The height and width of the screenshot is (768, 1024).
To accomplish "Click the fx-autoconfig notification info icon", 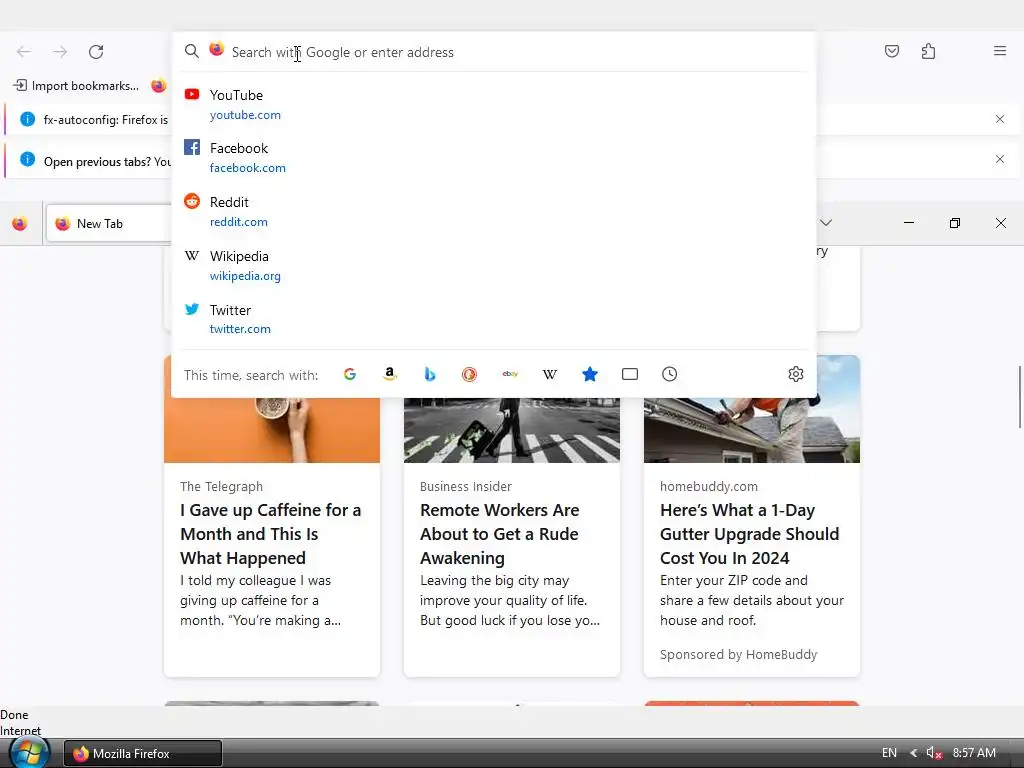I will coord(27,119).
